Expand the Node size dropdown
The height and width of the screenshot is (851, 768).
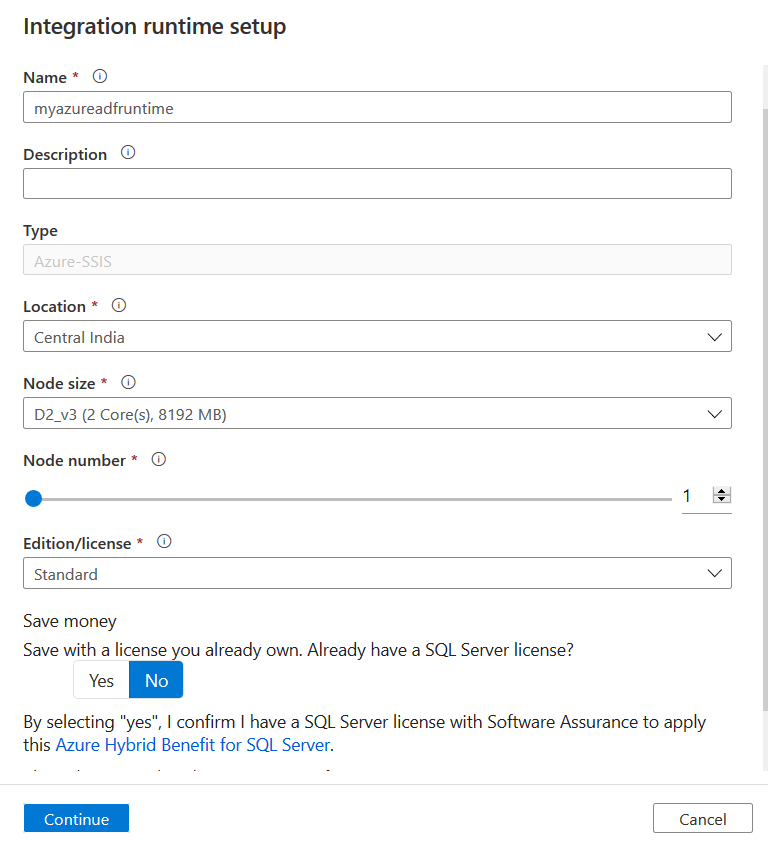point(377,413)
